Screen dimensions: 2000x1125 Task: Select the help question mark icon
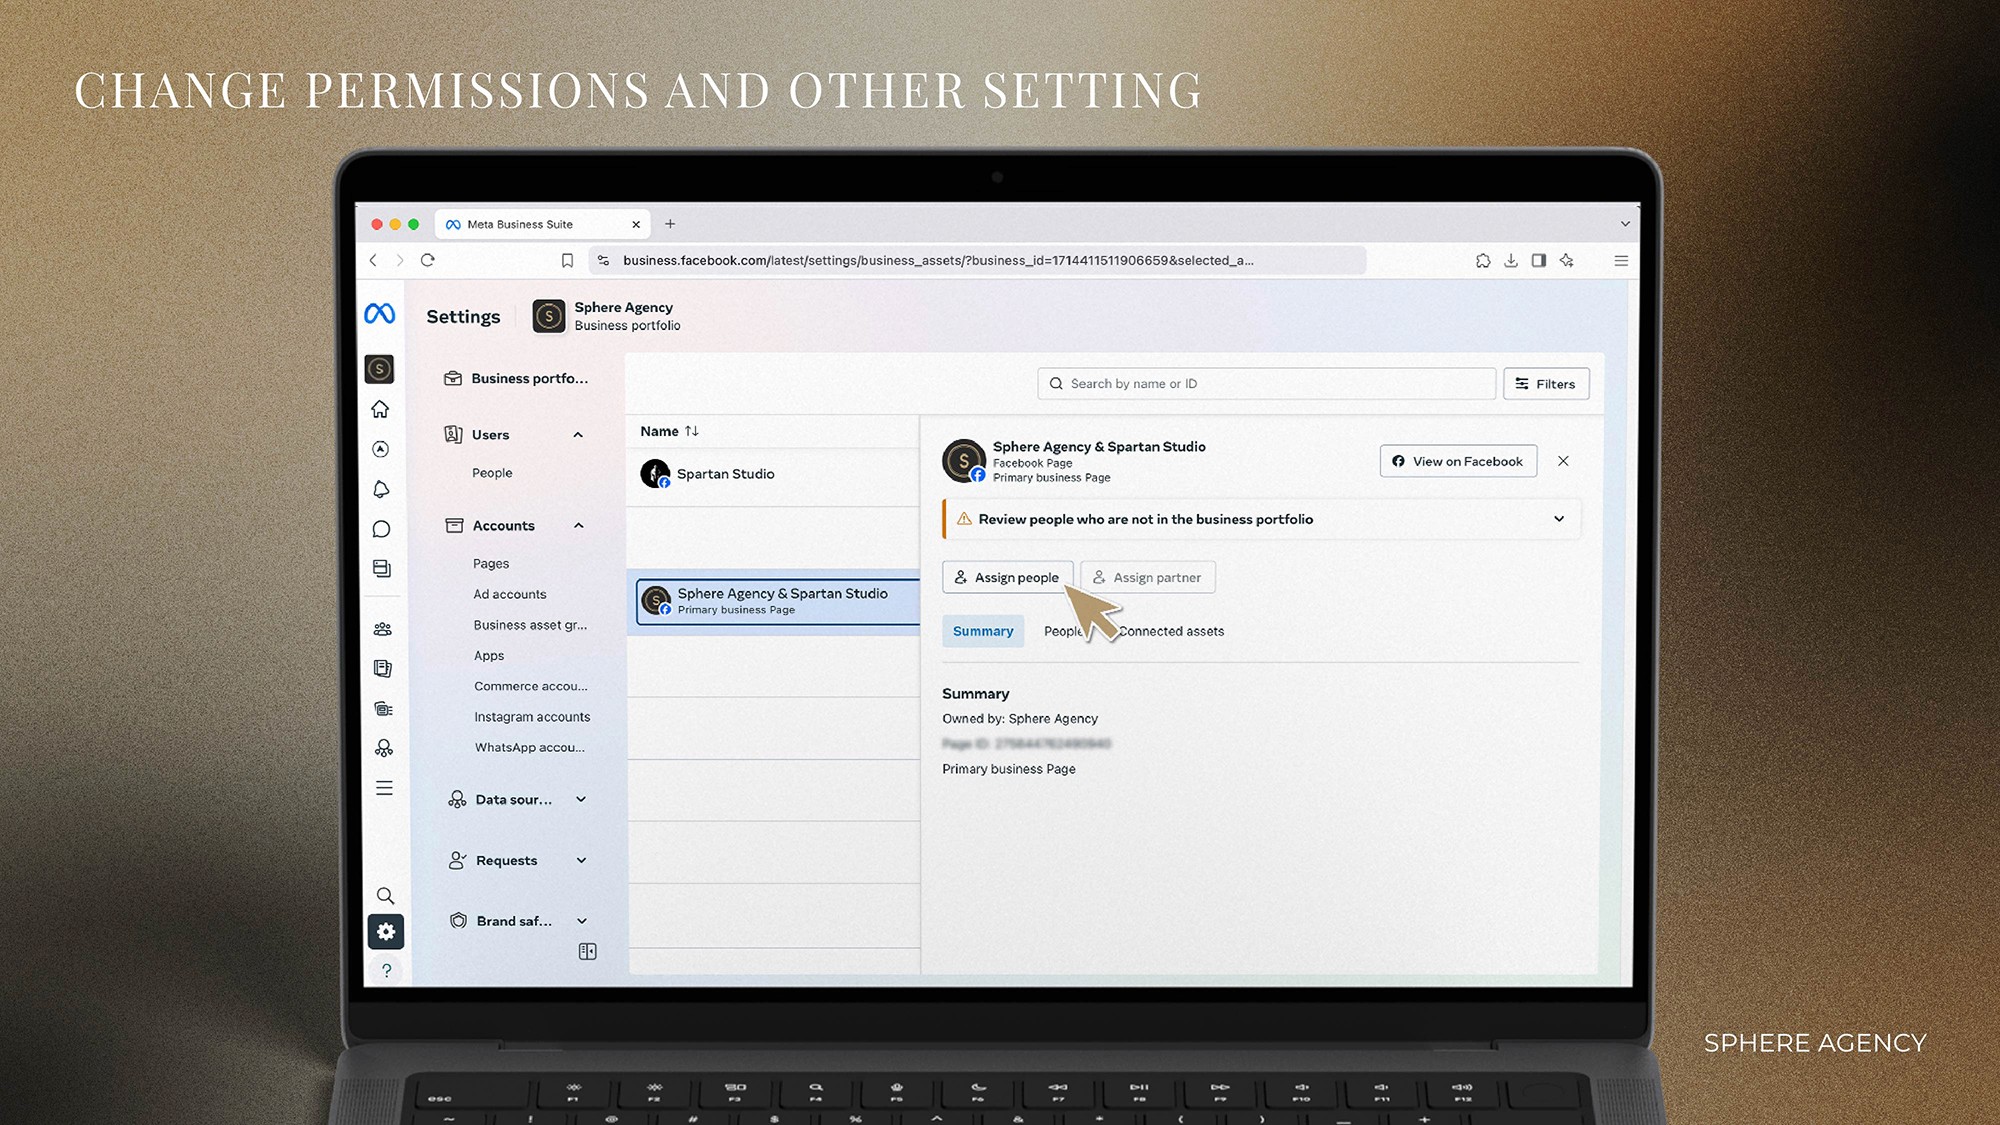click(x=385, y=968)
